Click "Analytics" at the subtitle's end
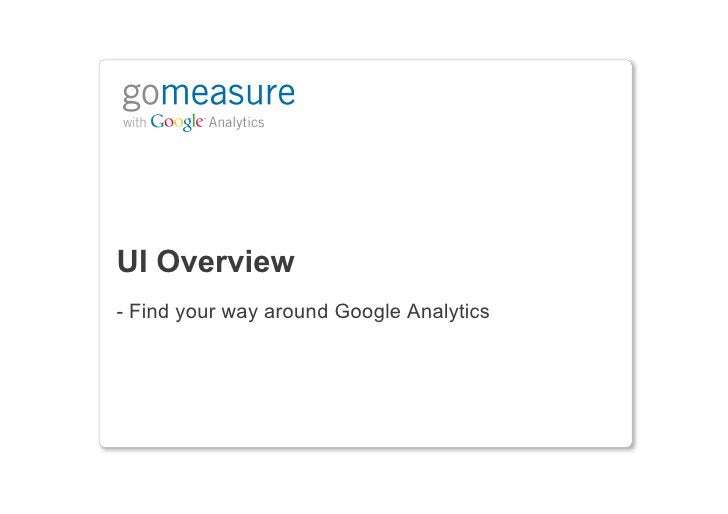Image resolution: width=728 pixels, height=514 pixels. 448,312
